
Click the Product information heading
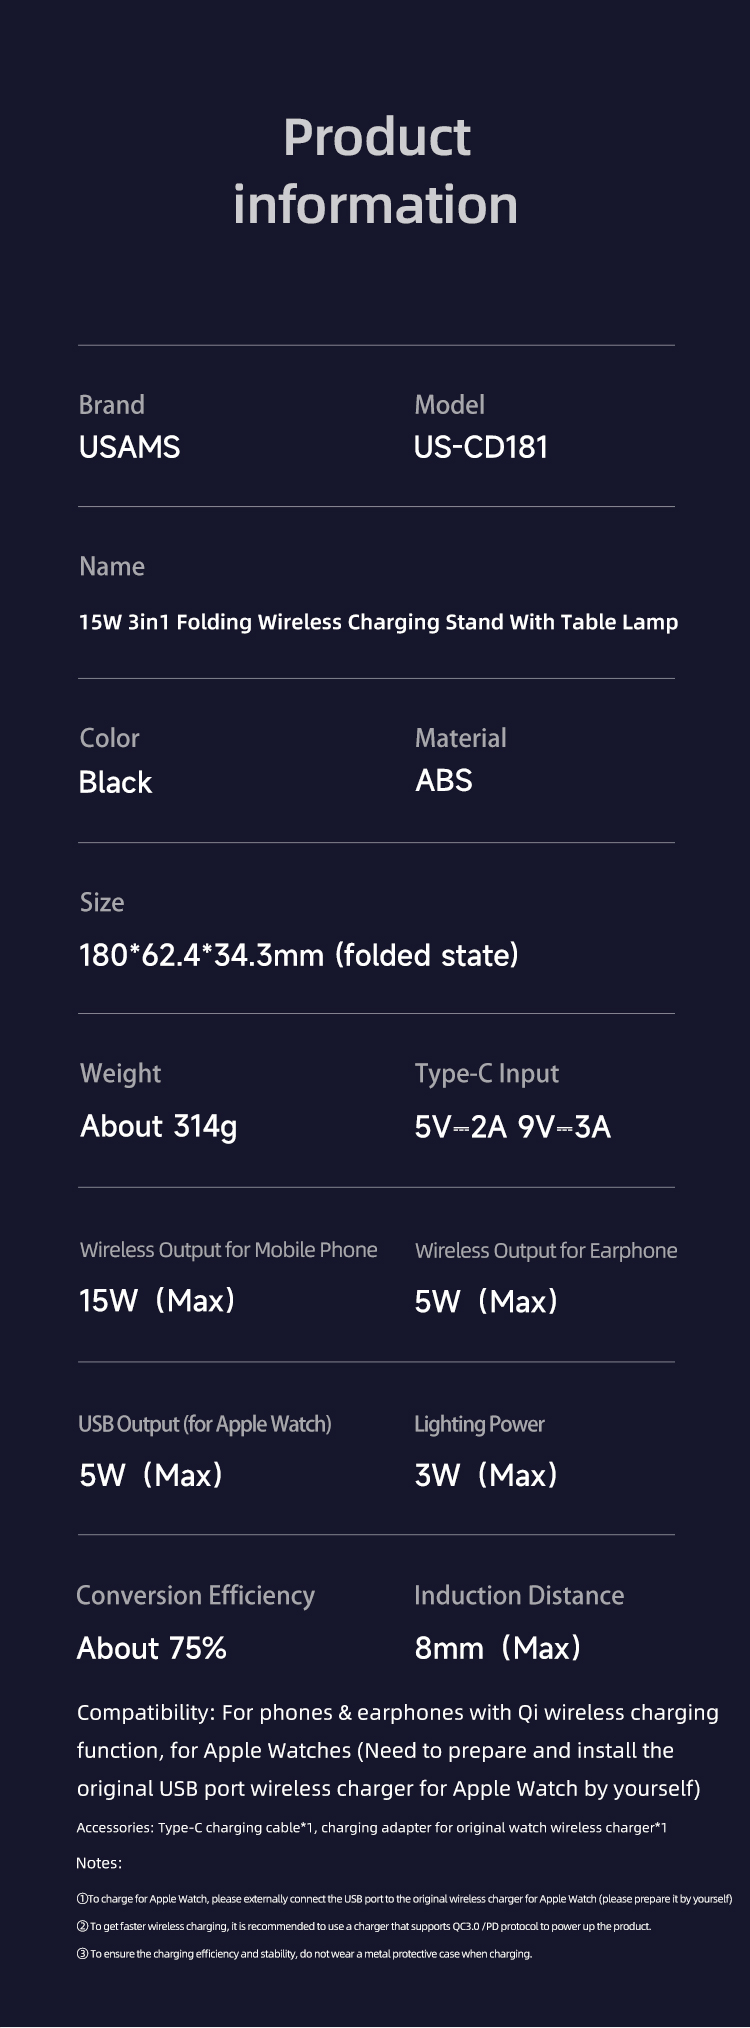[x=376, y=171]
